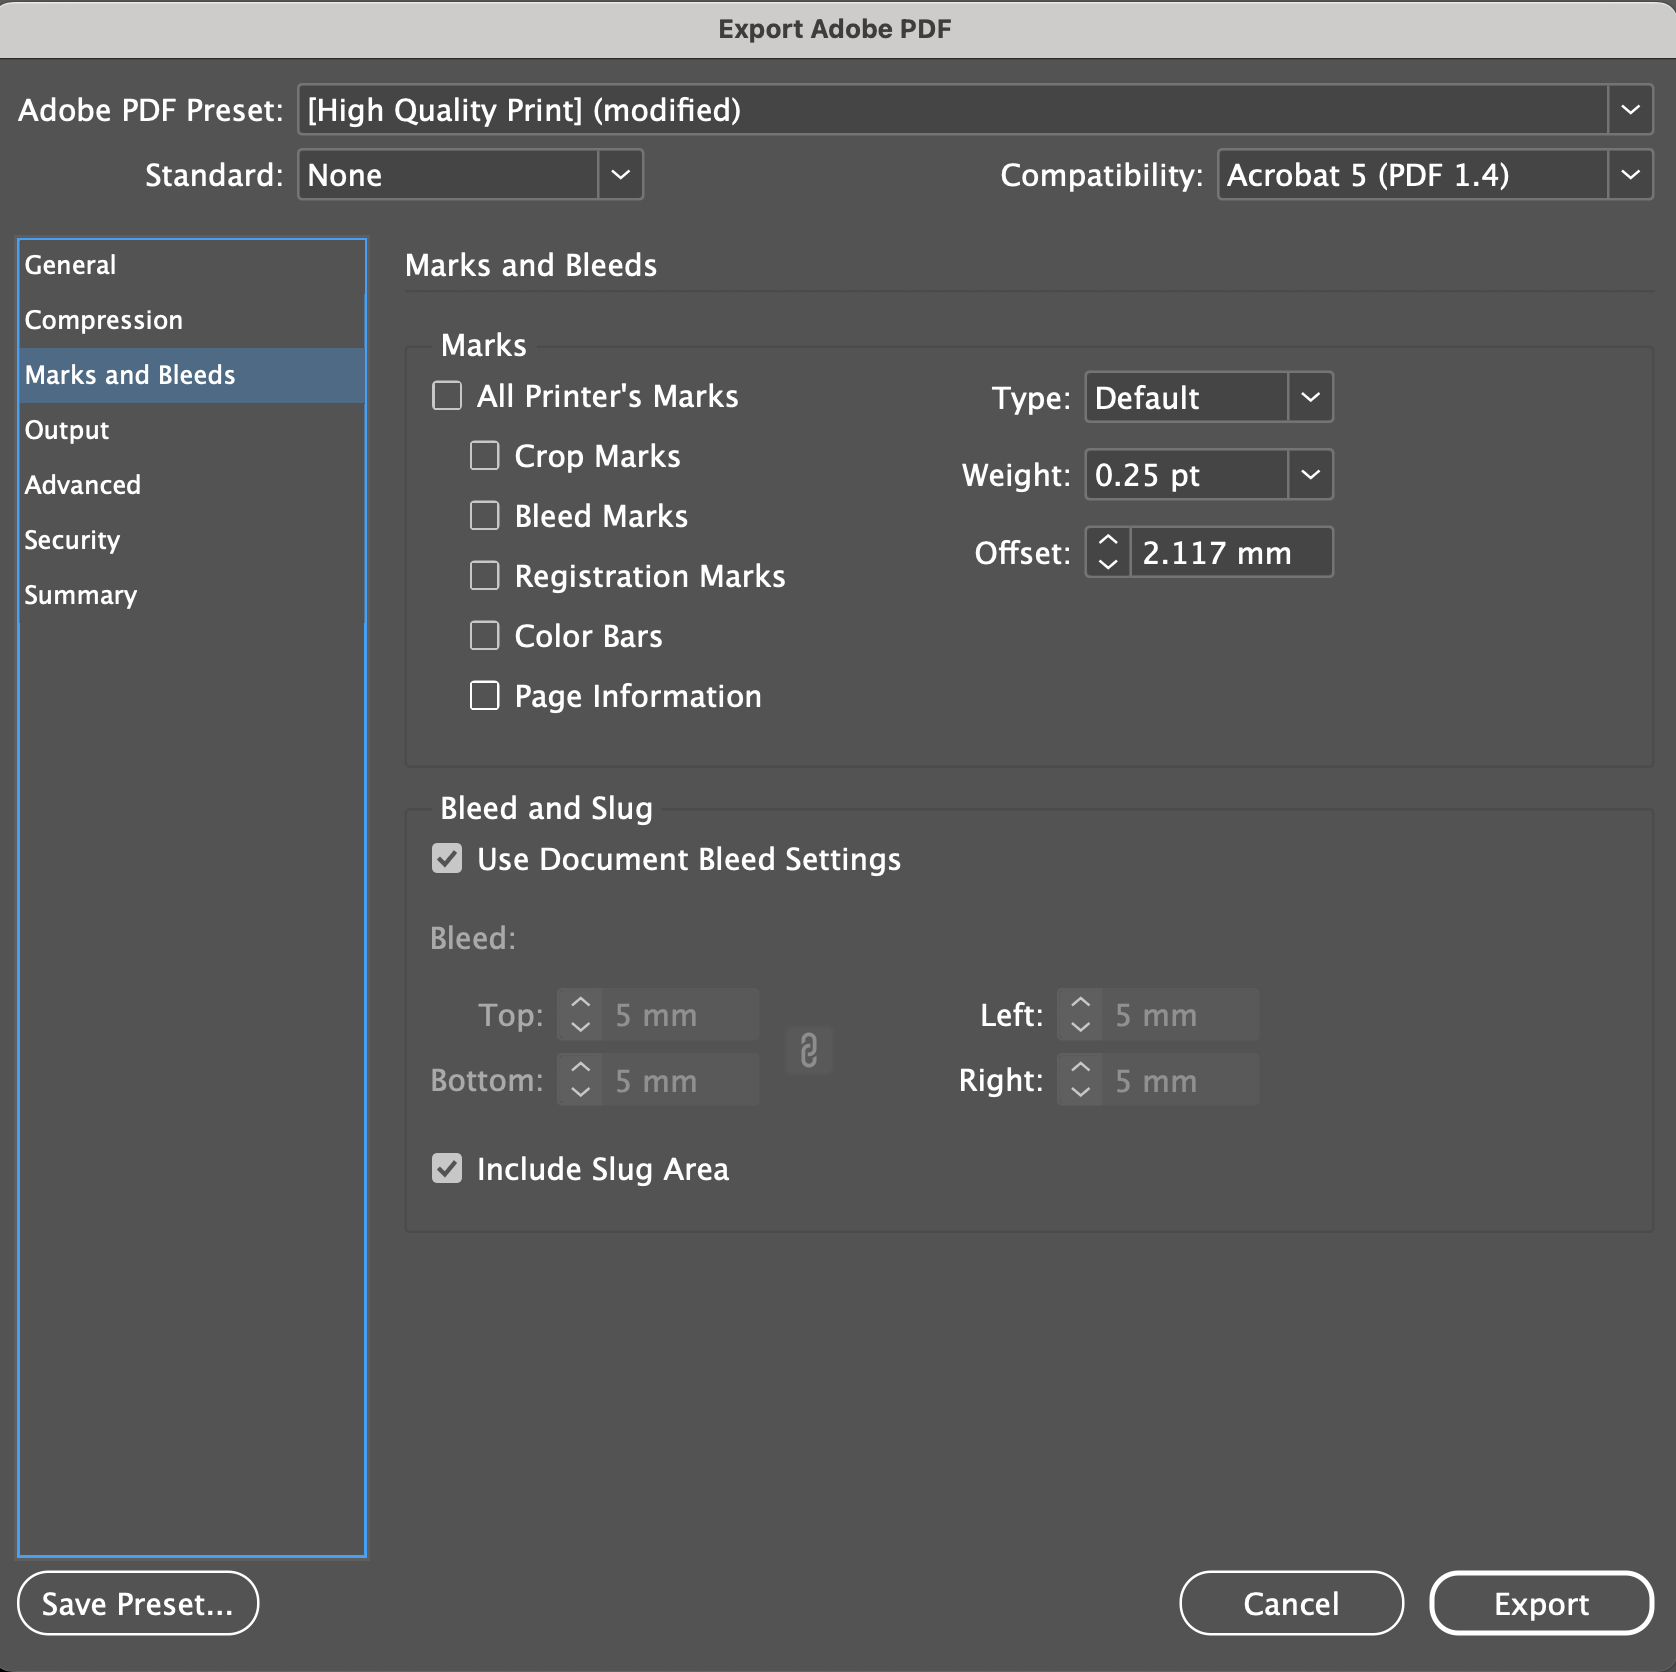Screen dimensions: 1676x1672
Task: Uncheck Use Document Bleed Settings
Action: (447, 858)
